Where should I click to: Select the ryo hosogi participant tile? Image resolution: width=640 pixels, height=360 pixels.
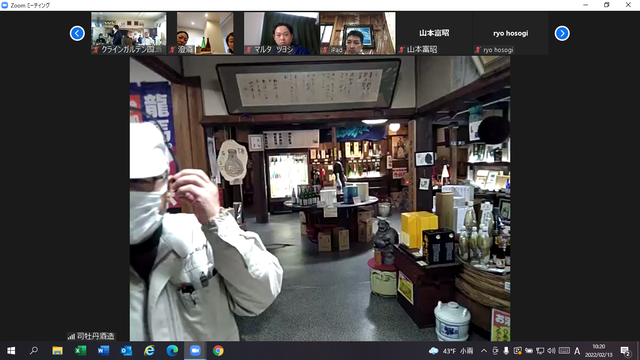pyautogui.click(x=511, y=33)
